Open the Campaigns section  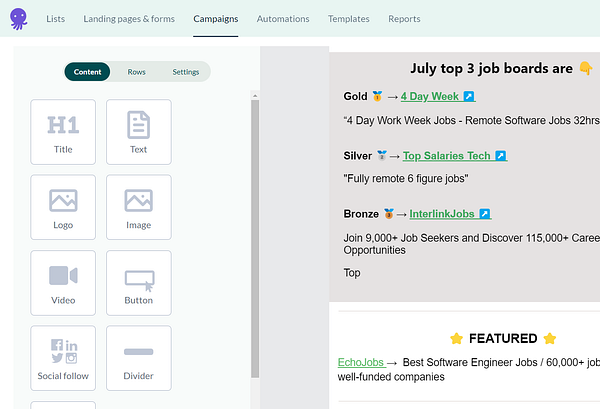click(x=215, y=19)
